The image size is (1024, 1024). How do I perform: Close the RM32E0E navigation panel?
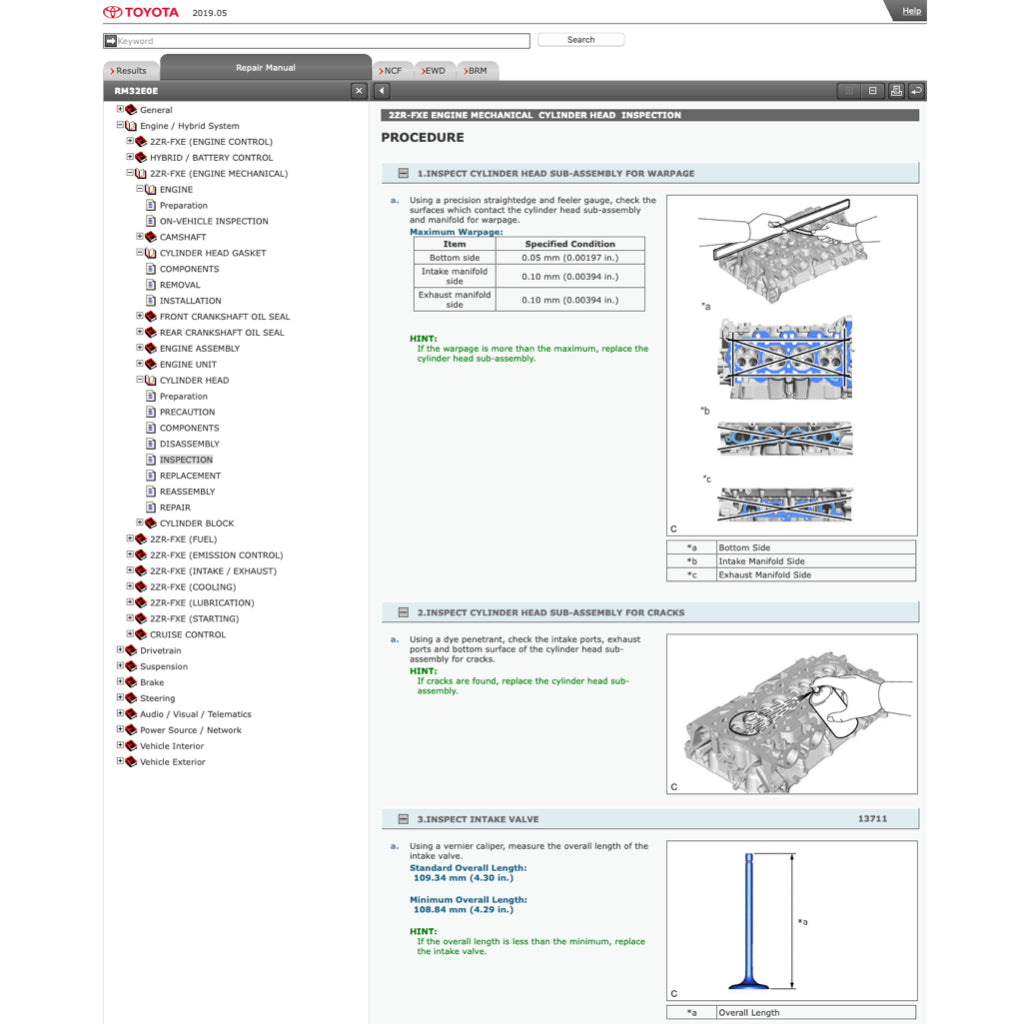coord(359,91)
